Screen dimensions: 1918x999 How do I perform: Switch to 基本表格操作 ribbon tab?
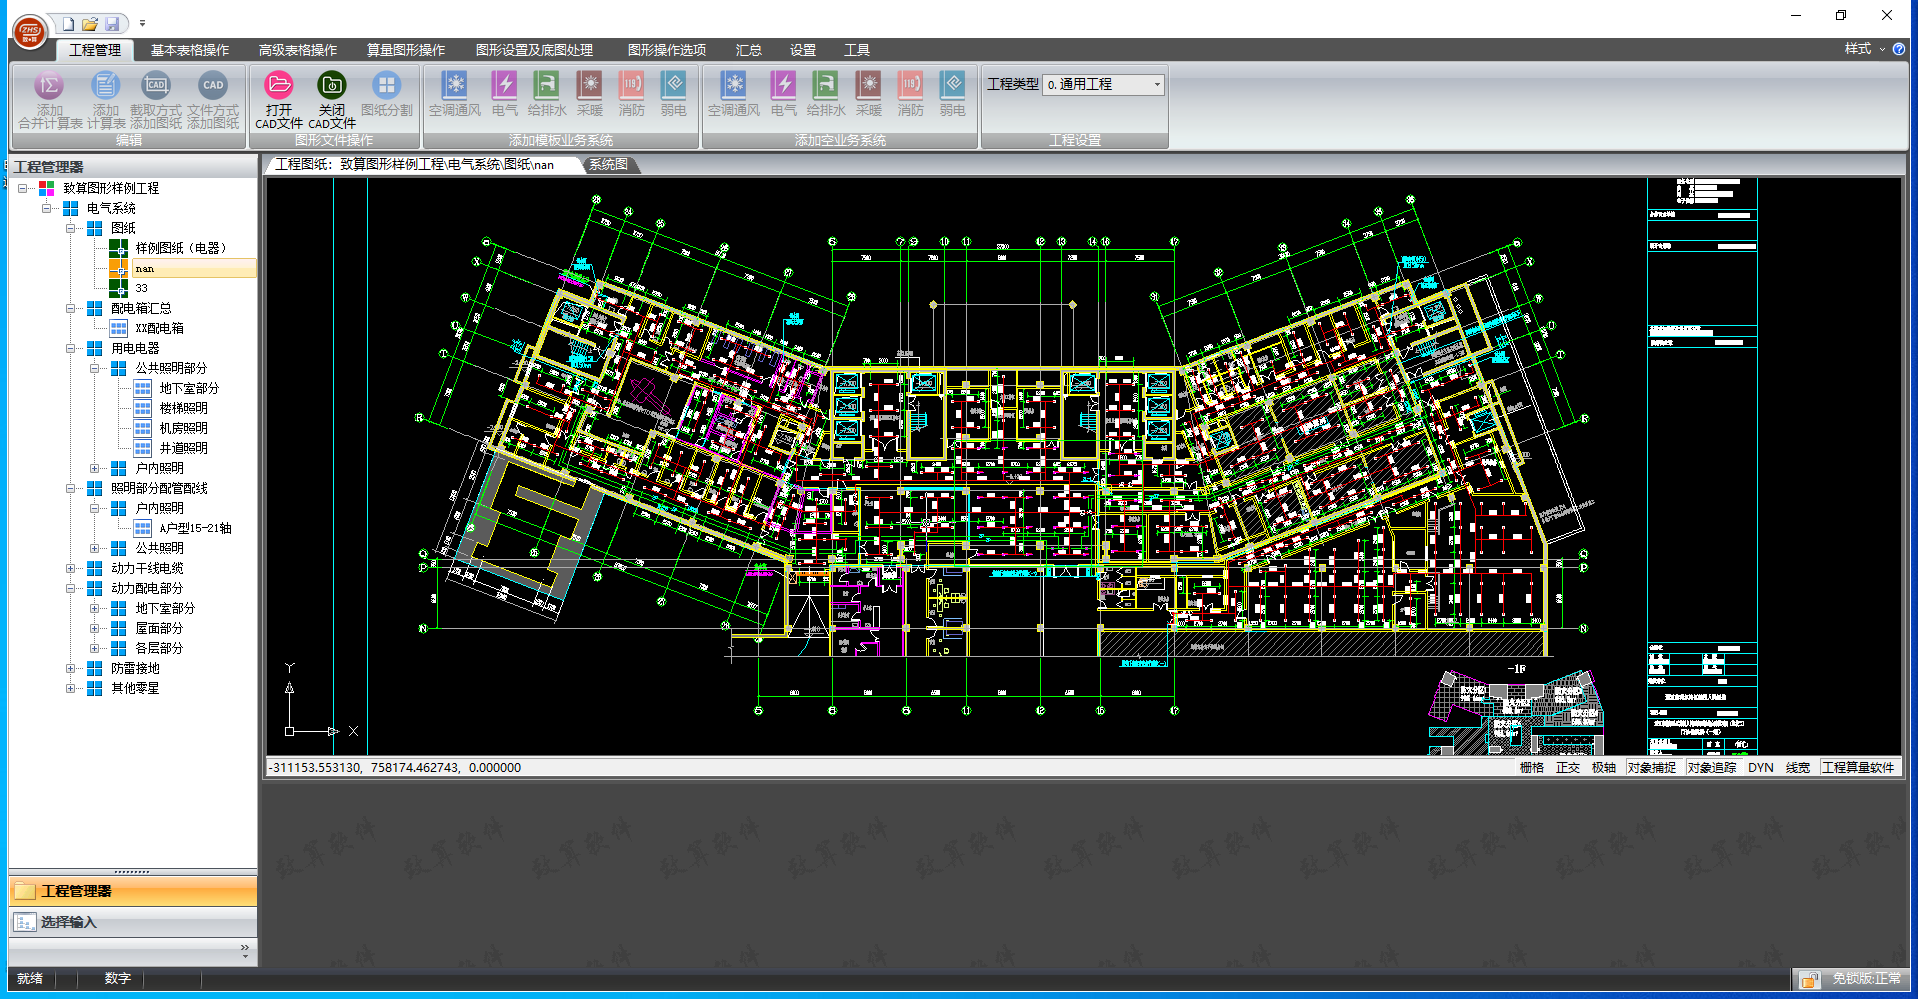click(190, 50)
